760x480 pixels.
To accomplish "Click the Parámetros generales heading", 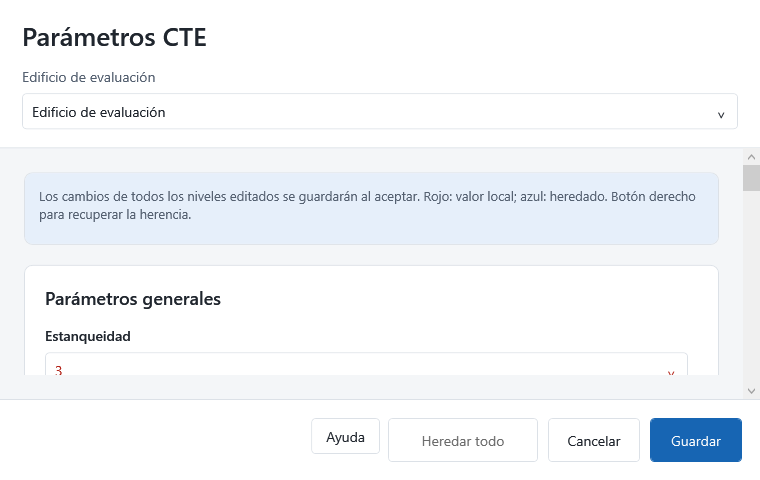I will [133, 299].
